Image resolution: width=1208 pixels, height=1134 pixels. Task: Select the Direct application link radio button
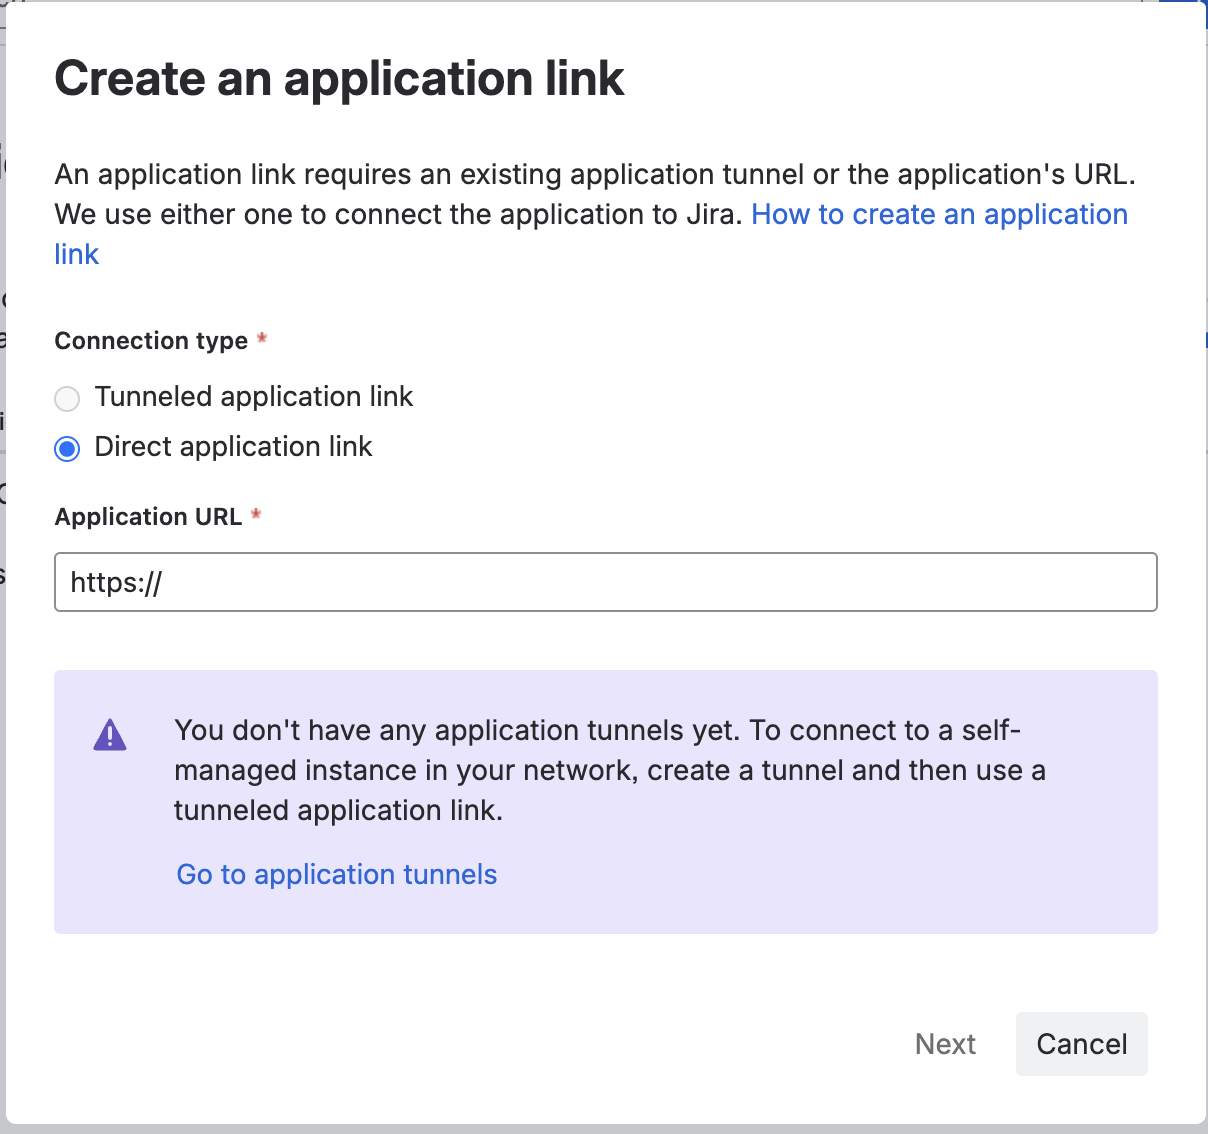coord(67,449)
